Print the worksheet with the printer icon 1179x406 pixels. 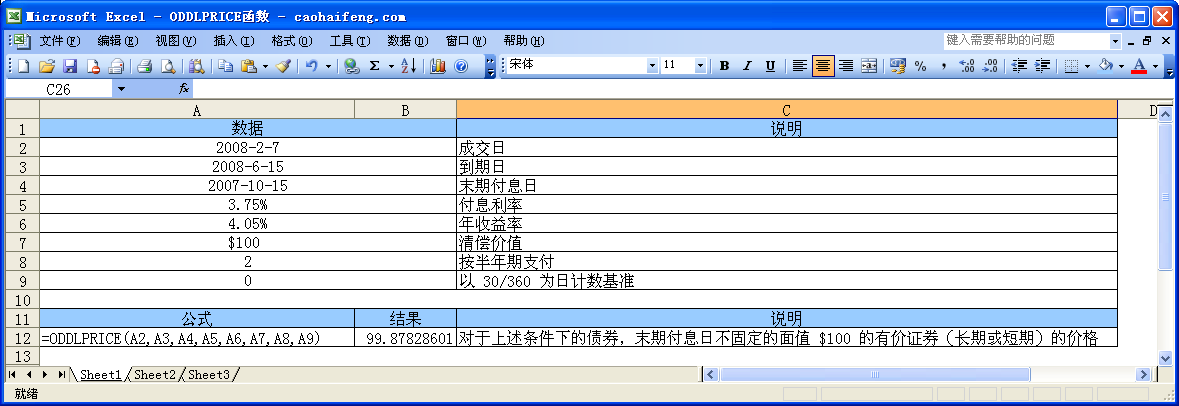[145, 66]
